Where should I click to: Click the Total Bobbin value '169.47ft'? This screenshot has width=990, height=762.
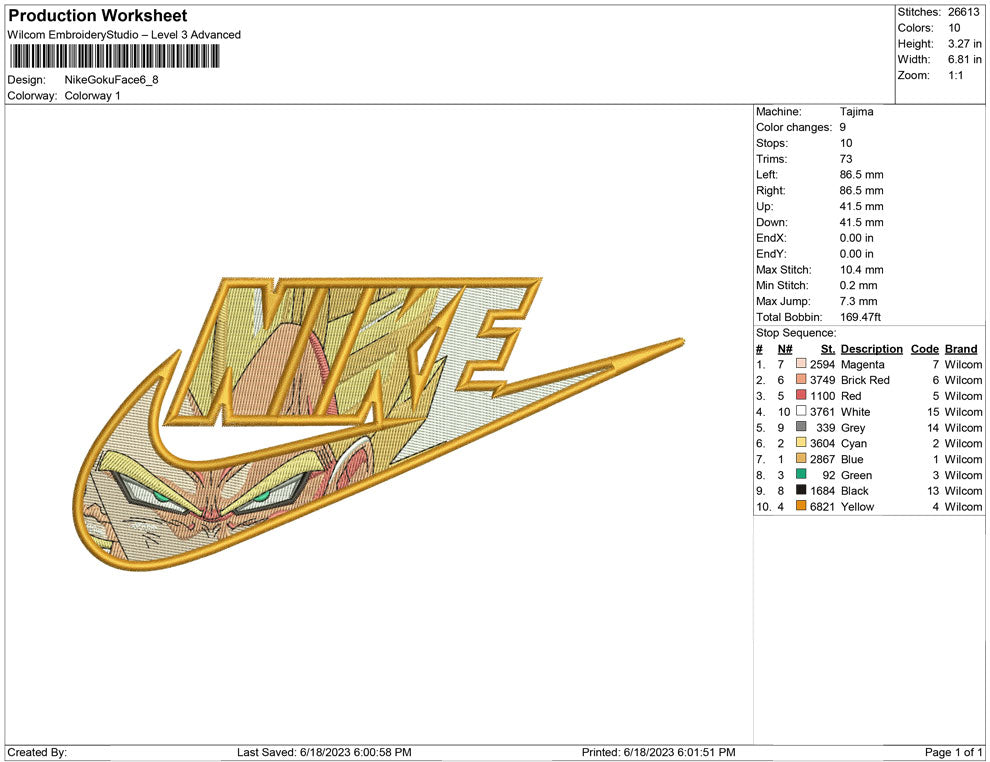[860, 317]
